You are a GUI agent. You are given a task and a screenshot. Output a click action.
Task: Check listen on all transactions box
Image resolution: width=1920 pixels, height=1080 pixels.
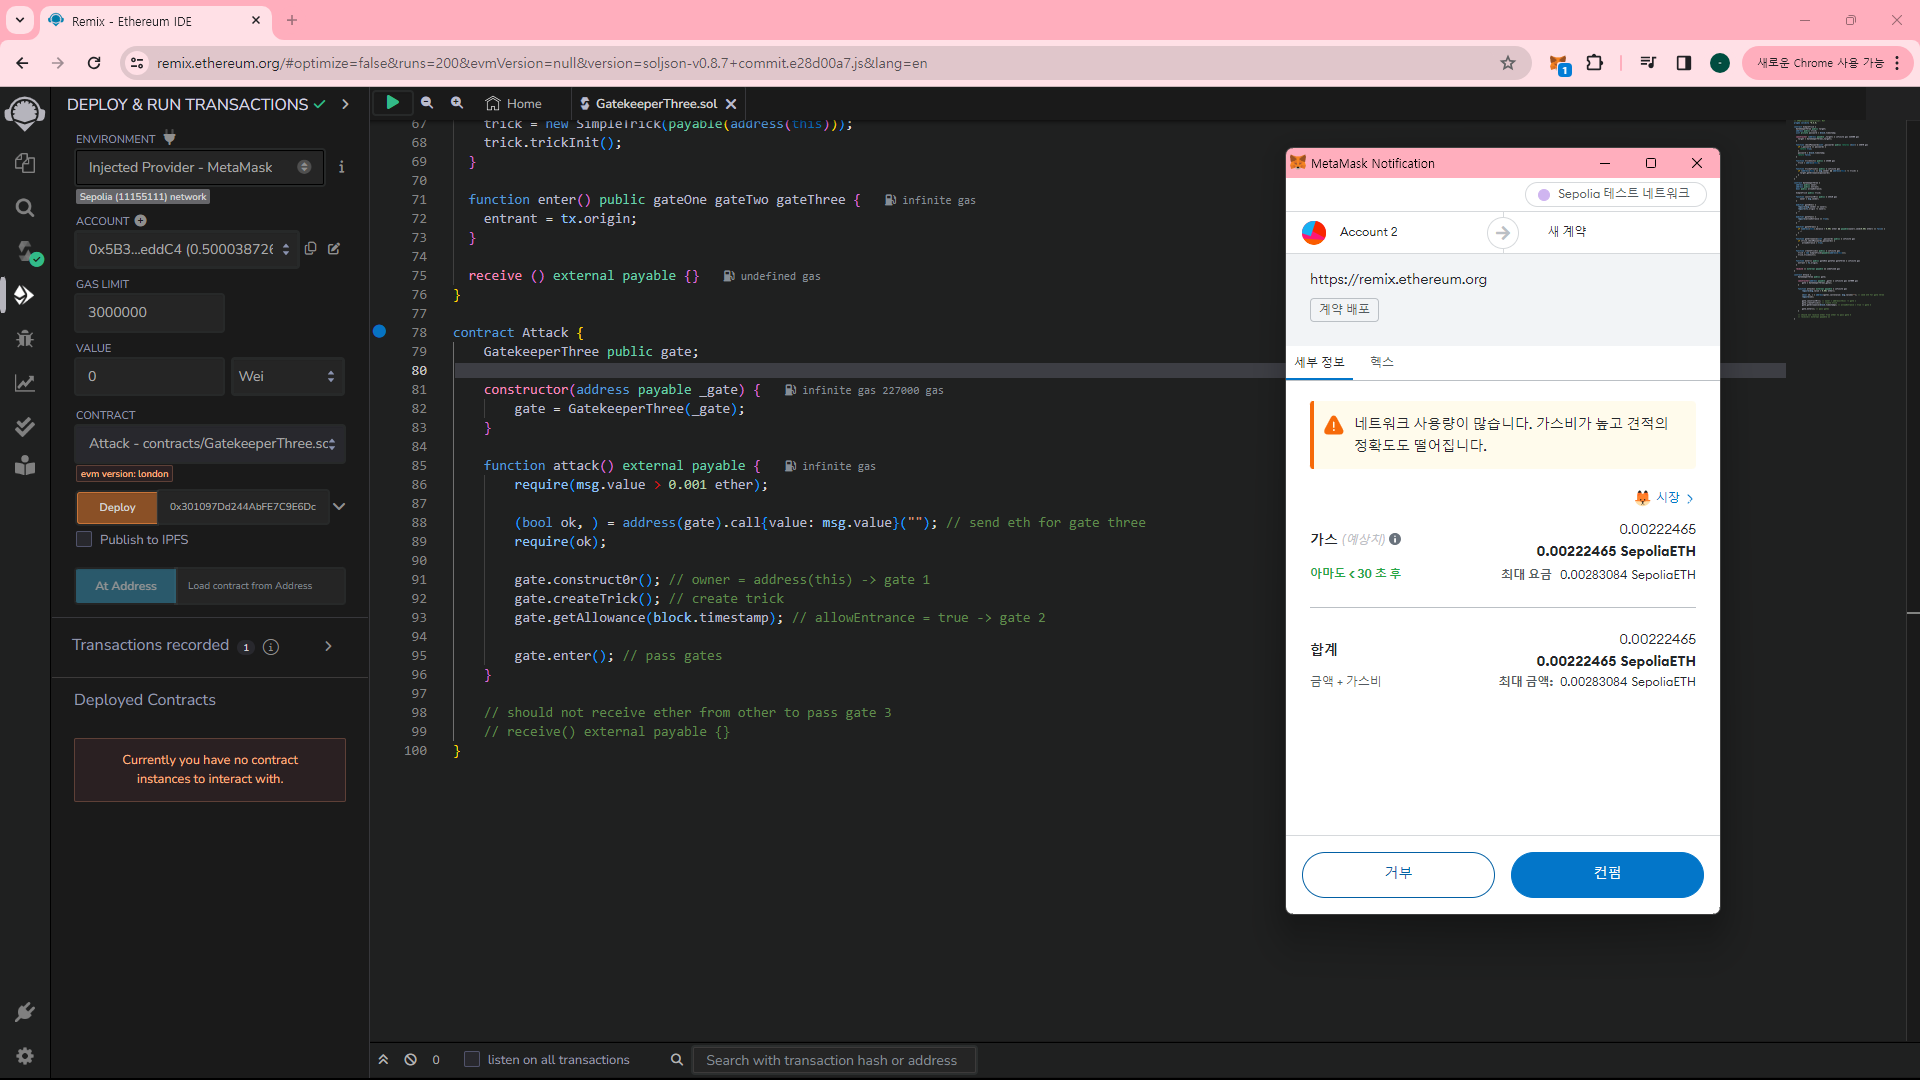pyautogui.click(x=472, y=1060)
